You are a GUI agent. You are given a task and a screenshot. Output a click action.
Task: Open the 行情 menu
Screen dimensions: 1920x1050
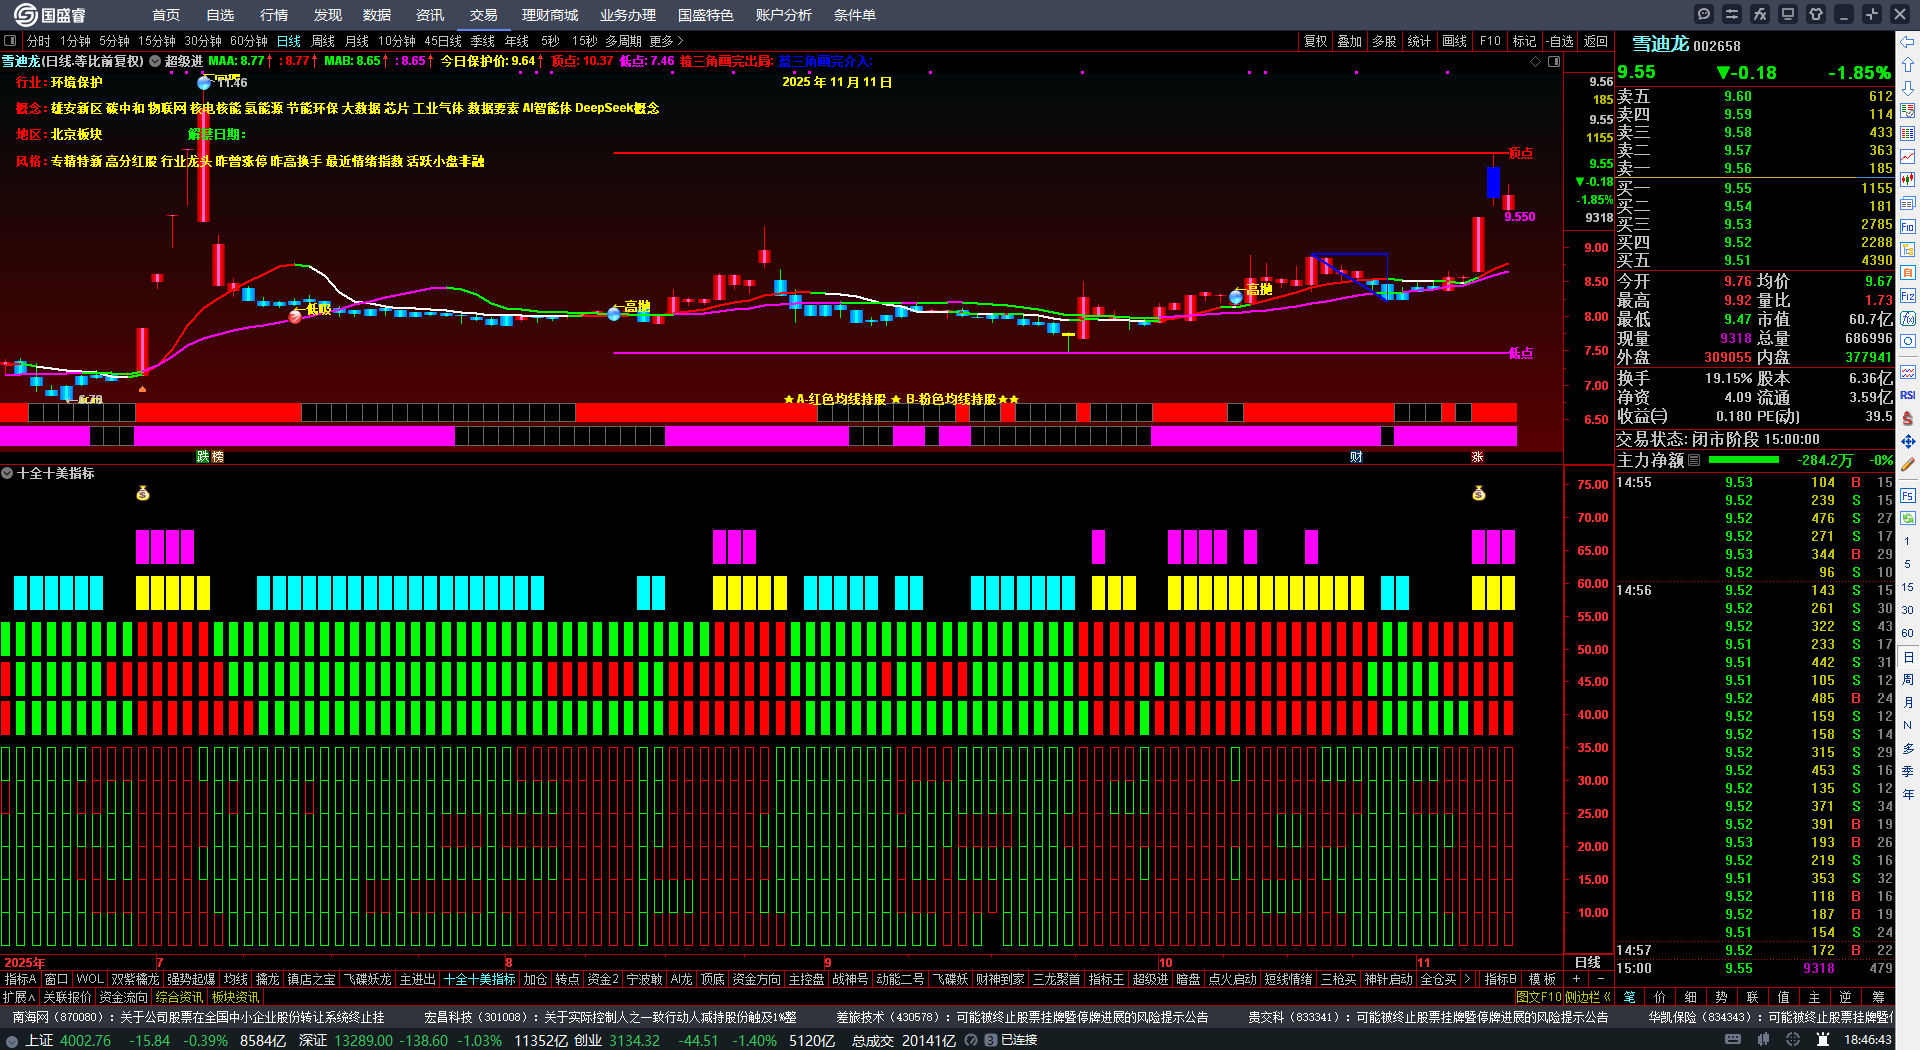(273, 15)
